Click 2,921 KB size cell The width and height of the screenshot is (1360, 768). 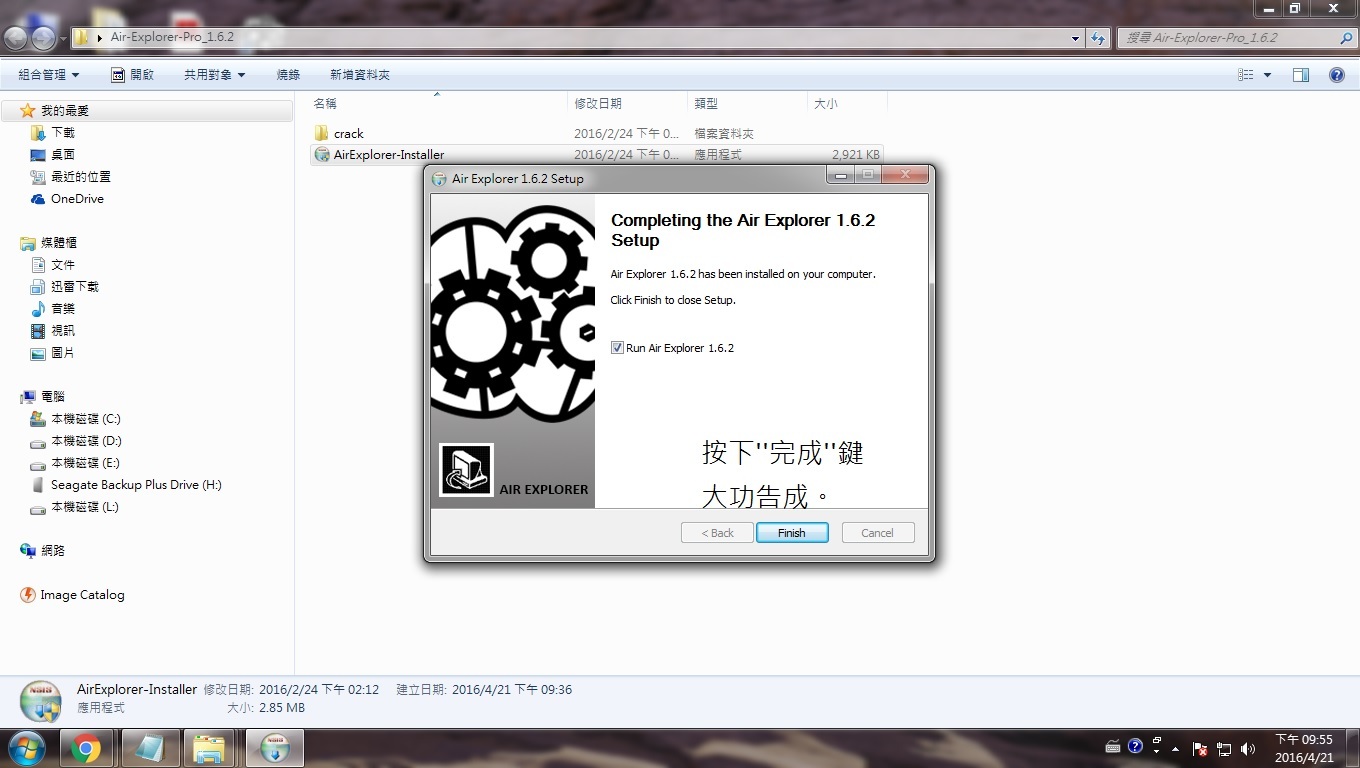[x=856, y=155]
